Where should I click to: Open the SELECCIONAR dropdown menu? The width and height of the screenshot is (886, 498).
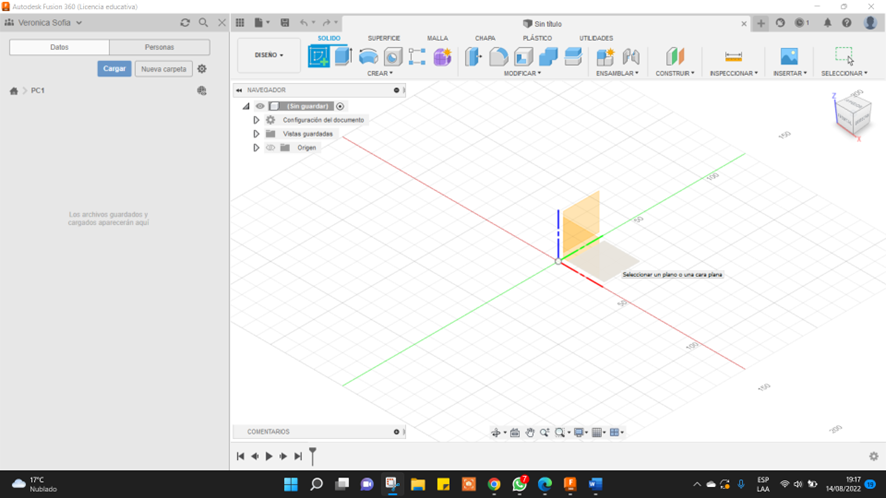[844, 73]
